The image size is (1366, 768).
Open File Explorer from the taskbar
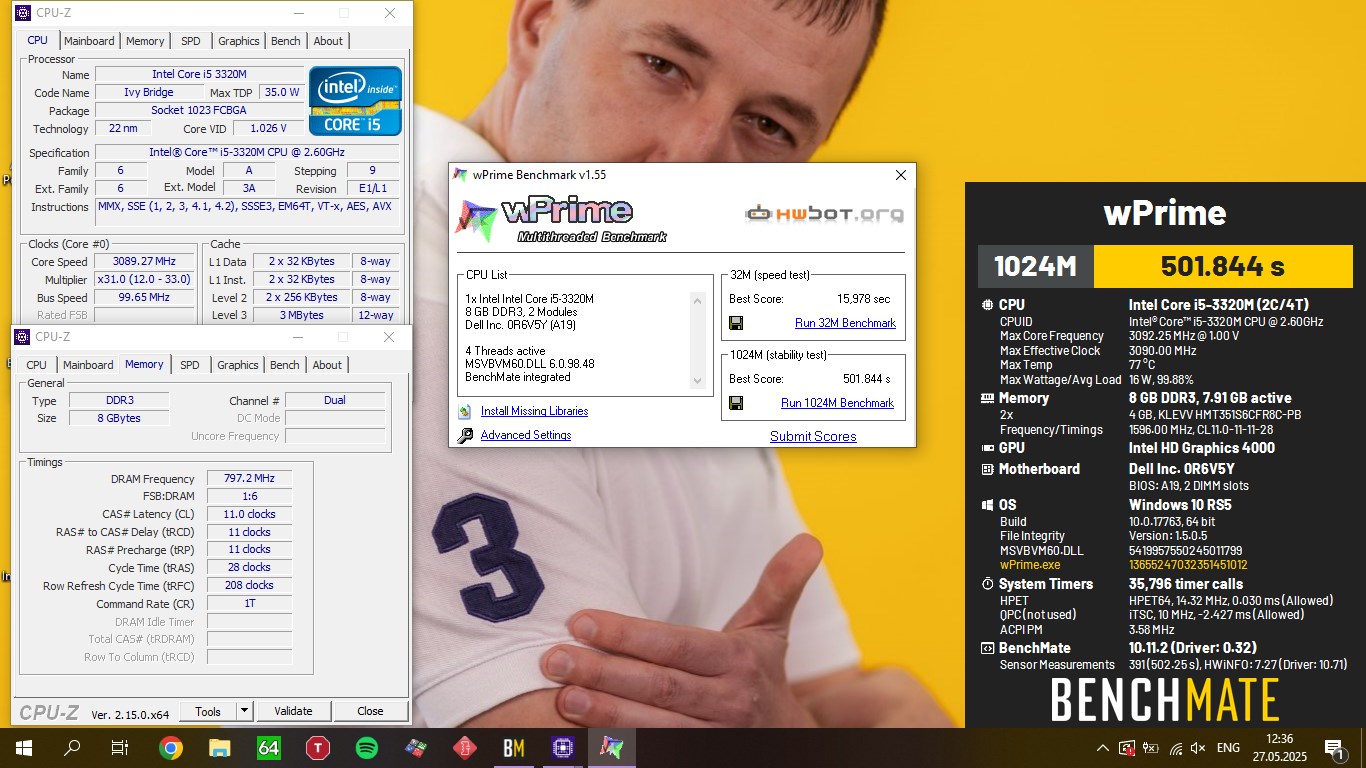[220, 748]
